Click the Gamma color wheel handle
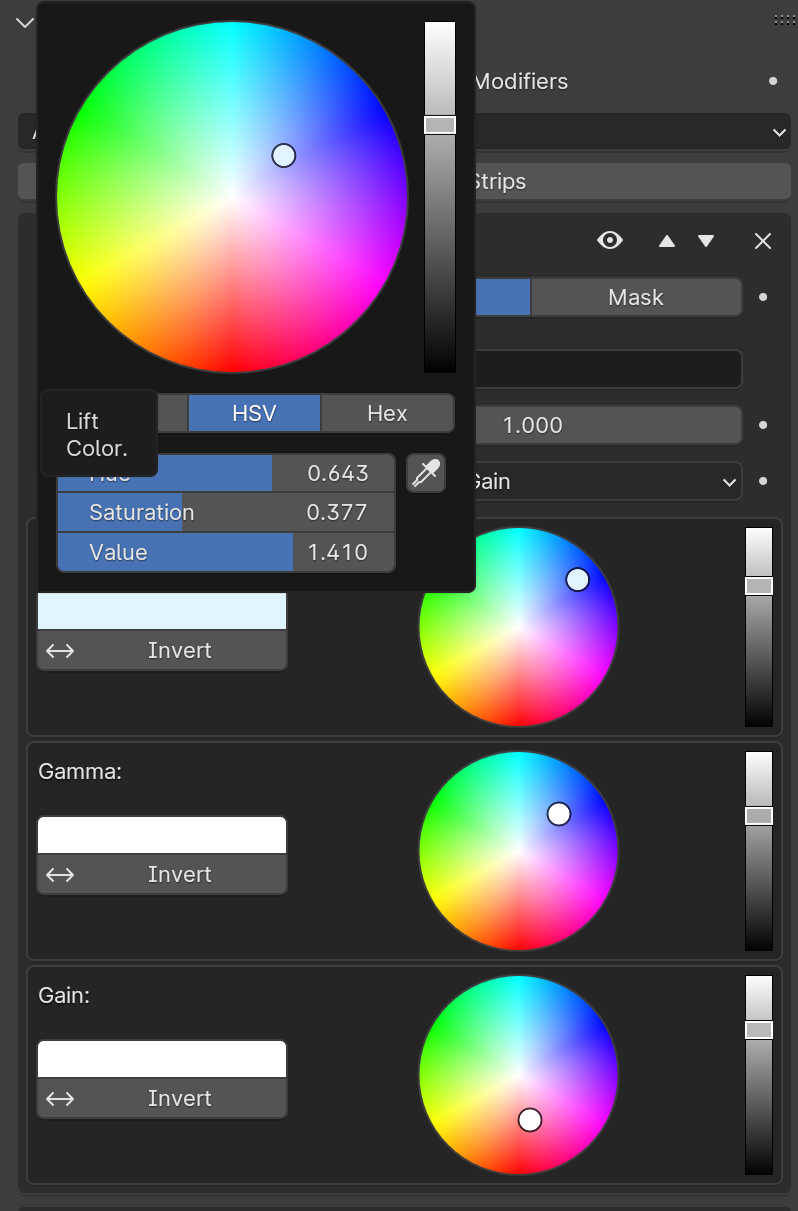This screenshot has height=1211, width=798. [559, 814]
